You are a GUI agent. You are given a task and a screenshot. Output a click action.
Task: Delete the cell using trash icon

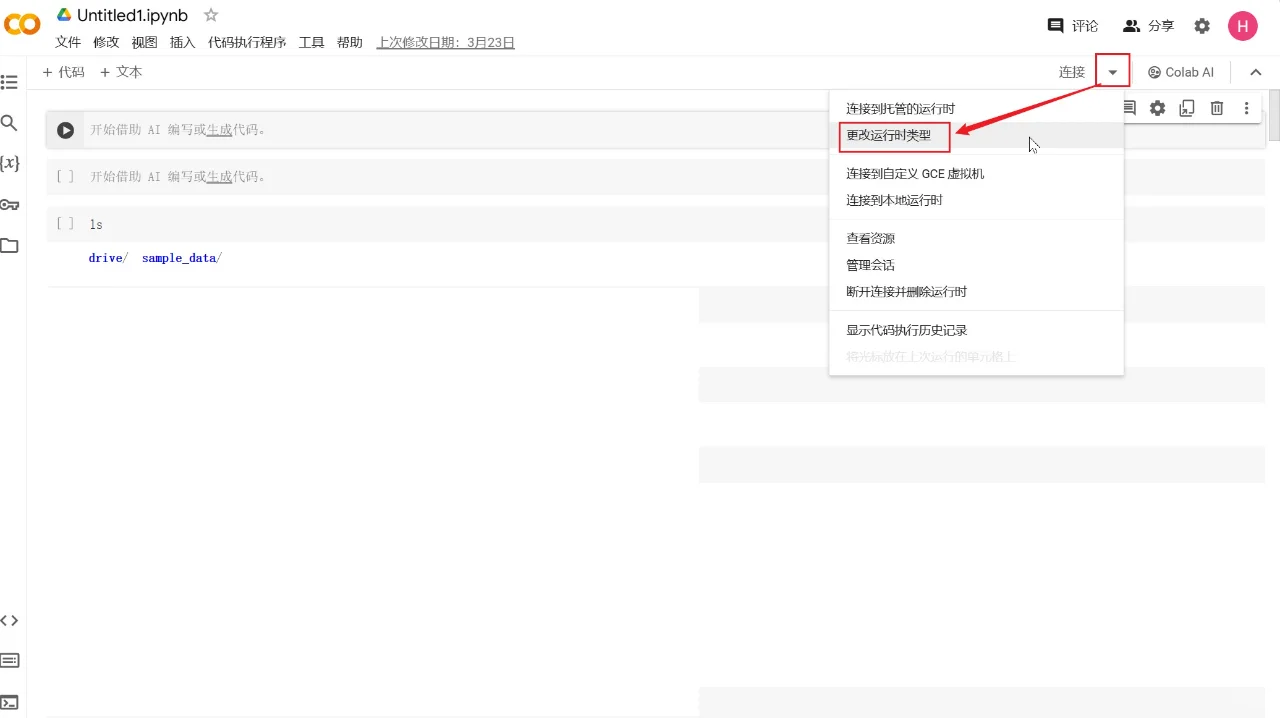1217,108
